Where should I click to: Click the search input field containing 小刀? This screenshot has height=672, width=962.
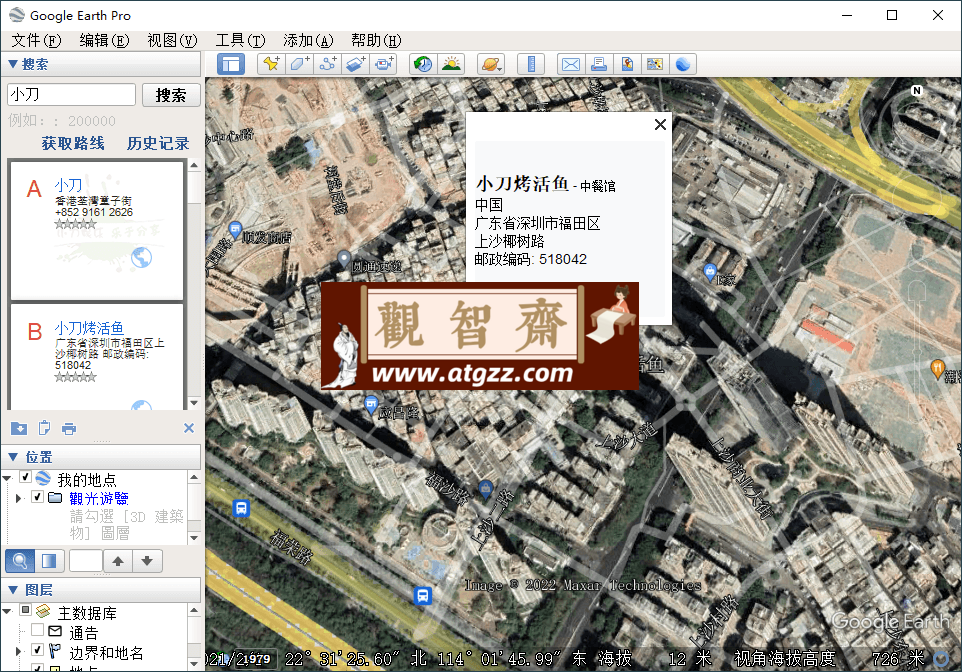71,95
